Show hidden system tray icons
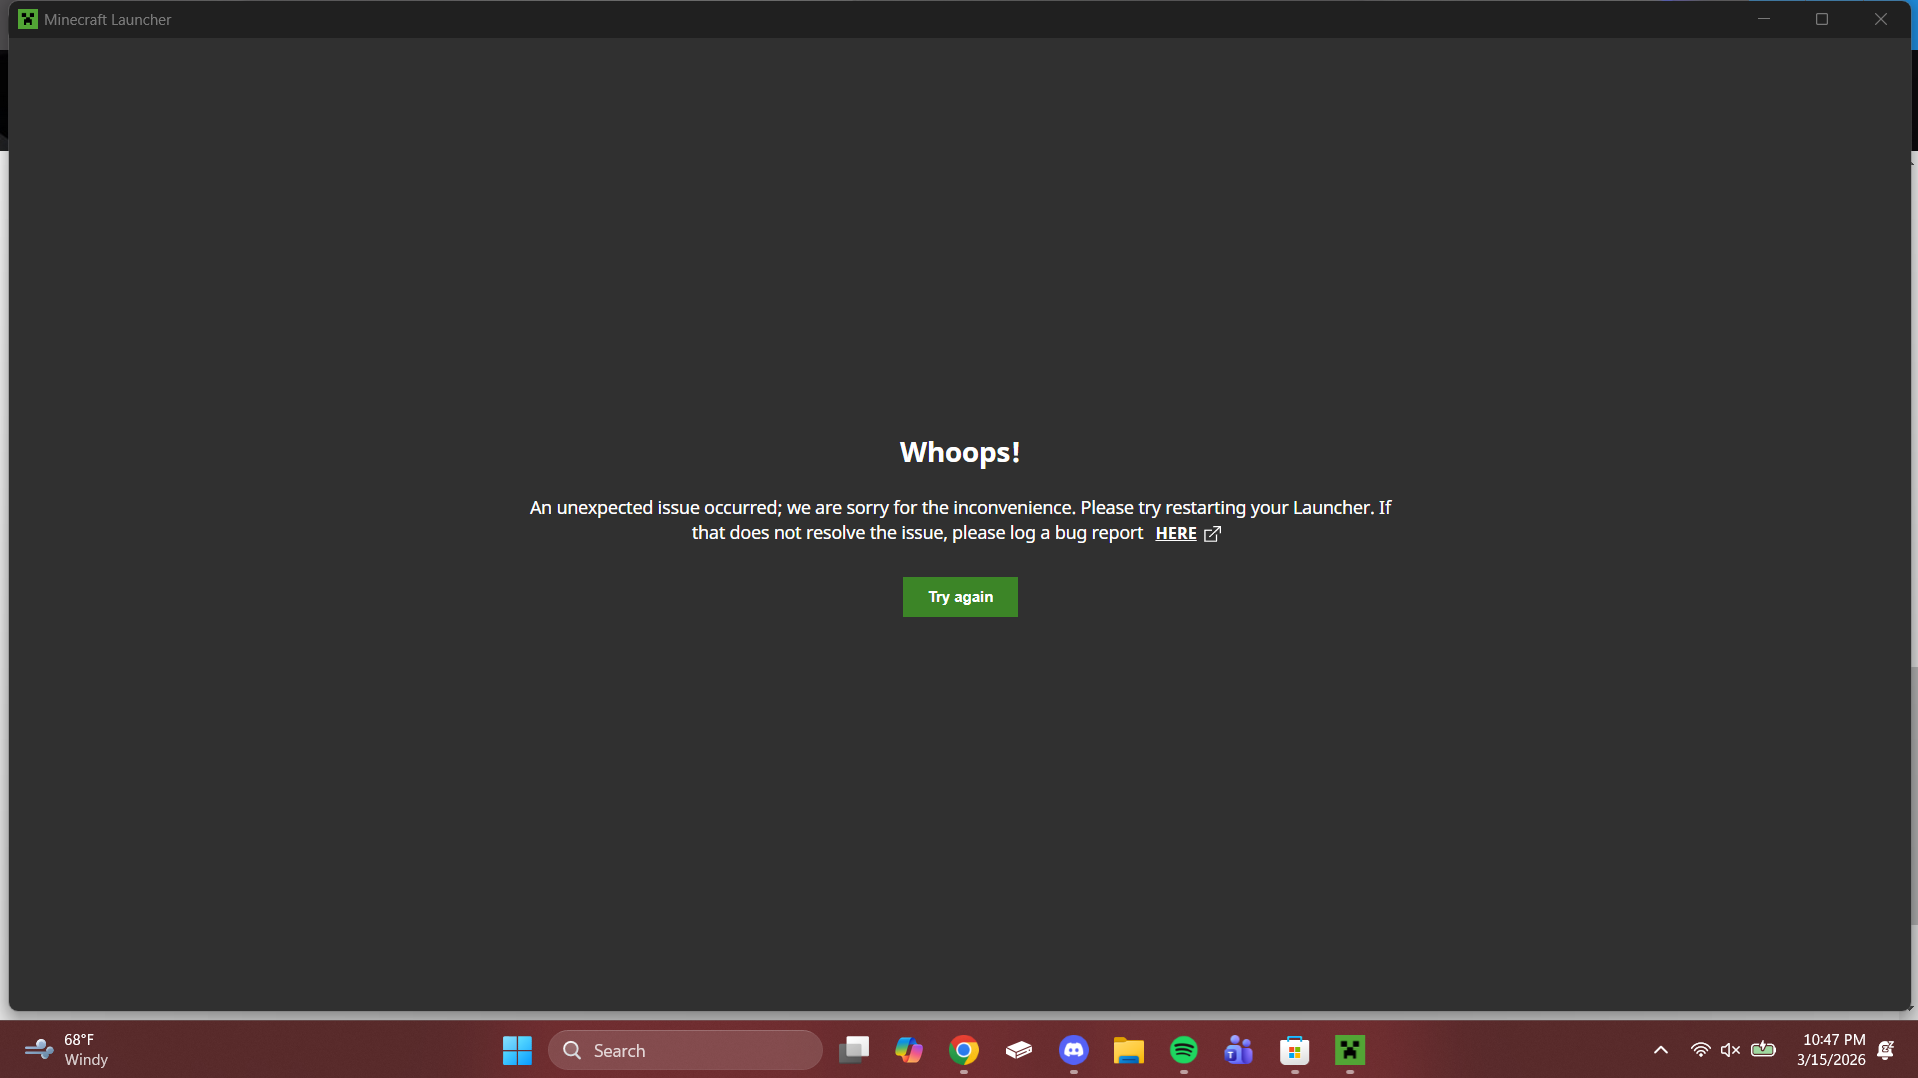This screenshot has height=1078, width=1918. [1661, 1050]
